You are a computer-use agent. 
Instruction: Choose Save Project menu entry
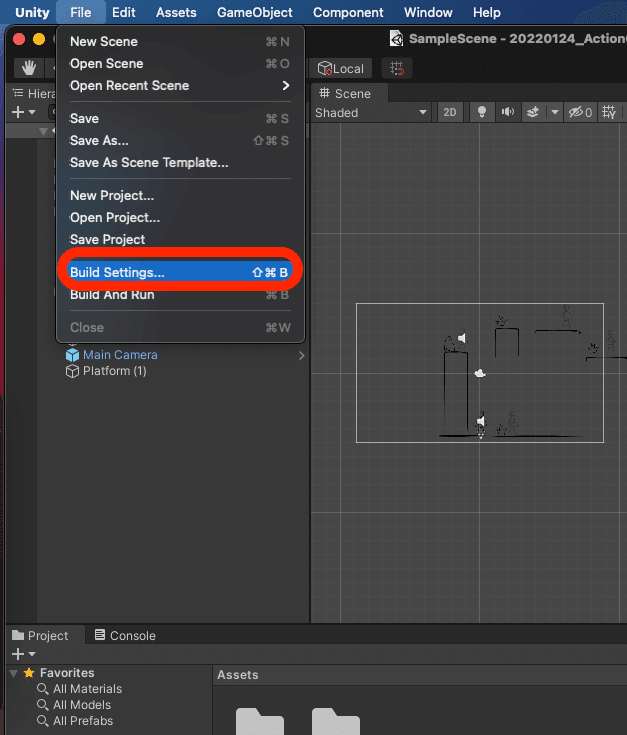click(x=180, y=240)
